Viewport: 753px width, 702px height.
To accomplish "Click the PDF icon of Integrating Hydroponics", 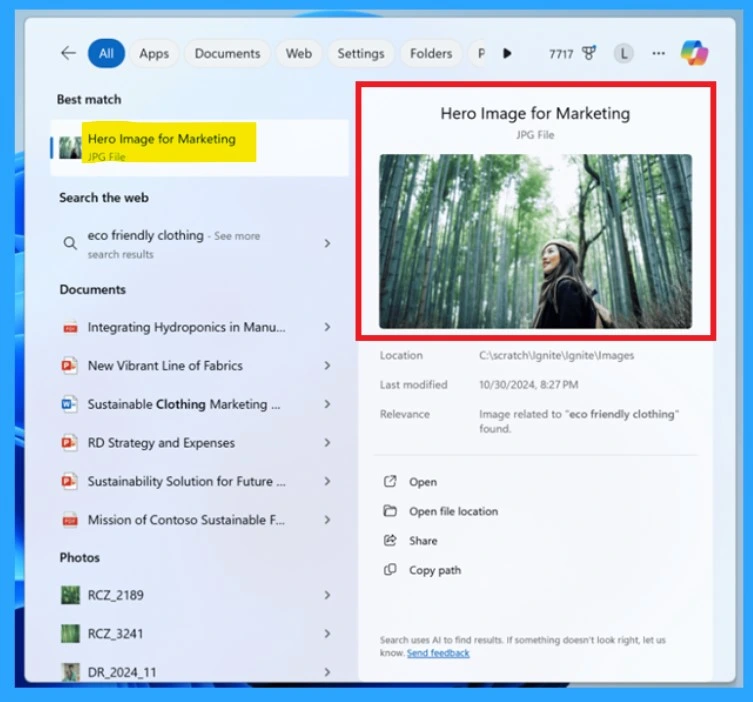I will 70,327.
